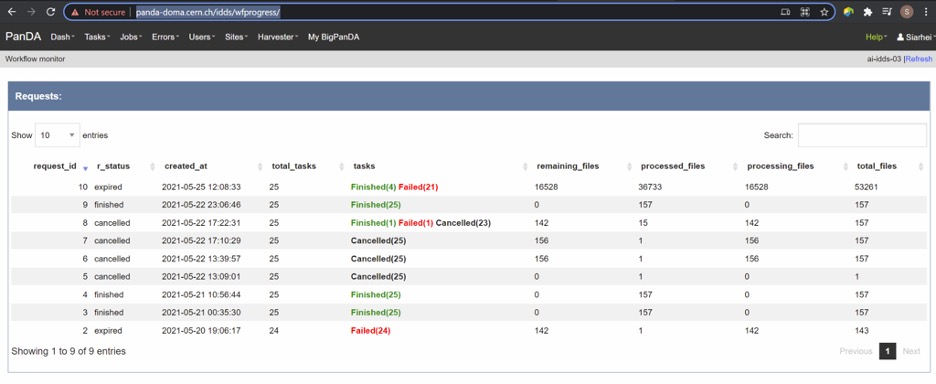Reload the page with the refresh icon
The image size is (936, 384).
click(51, 12)
